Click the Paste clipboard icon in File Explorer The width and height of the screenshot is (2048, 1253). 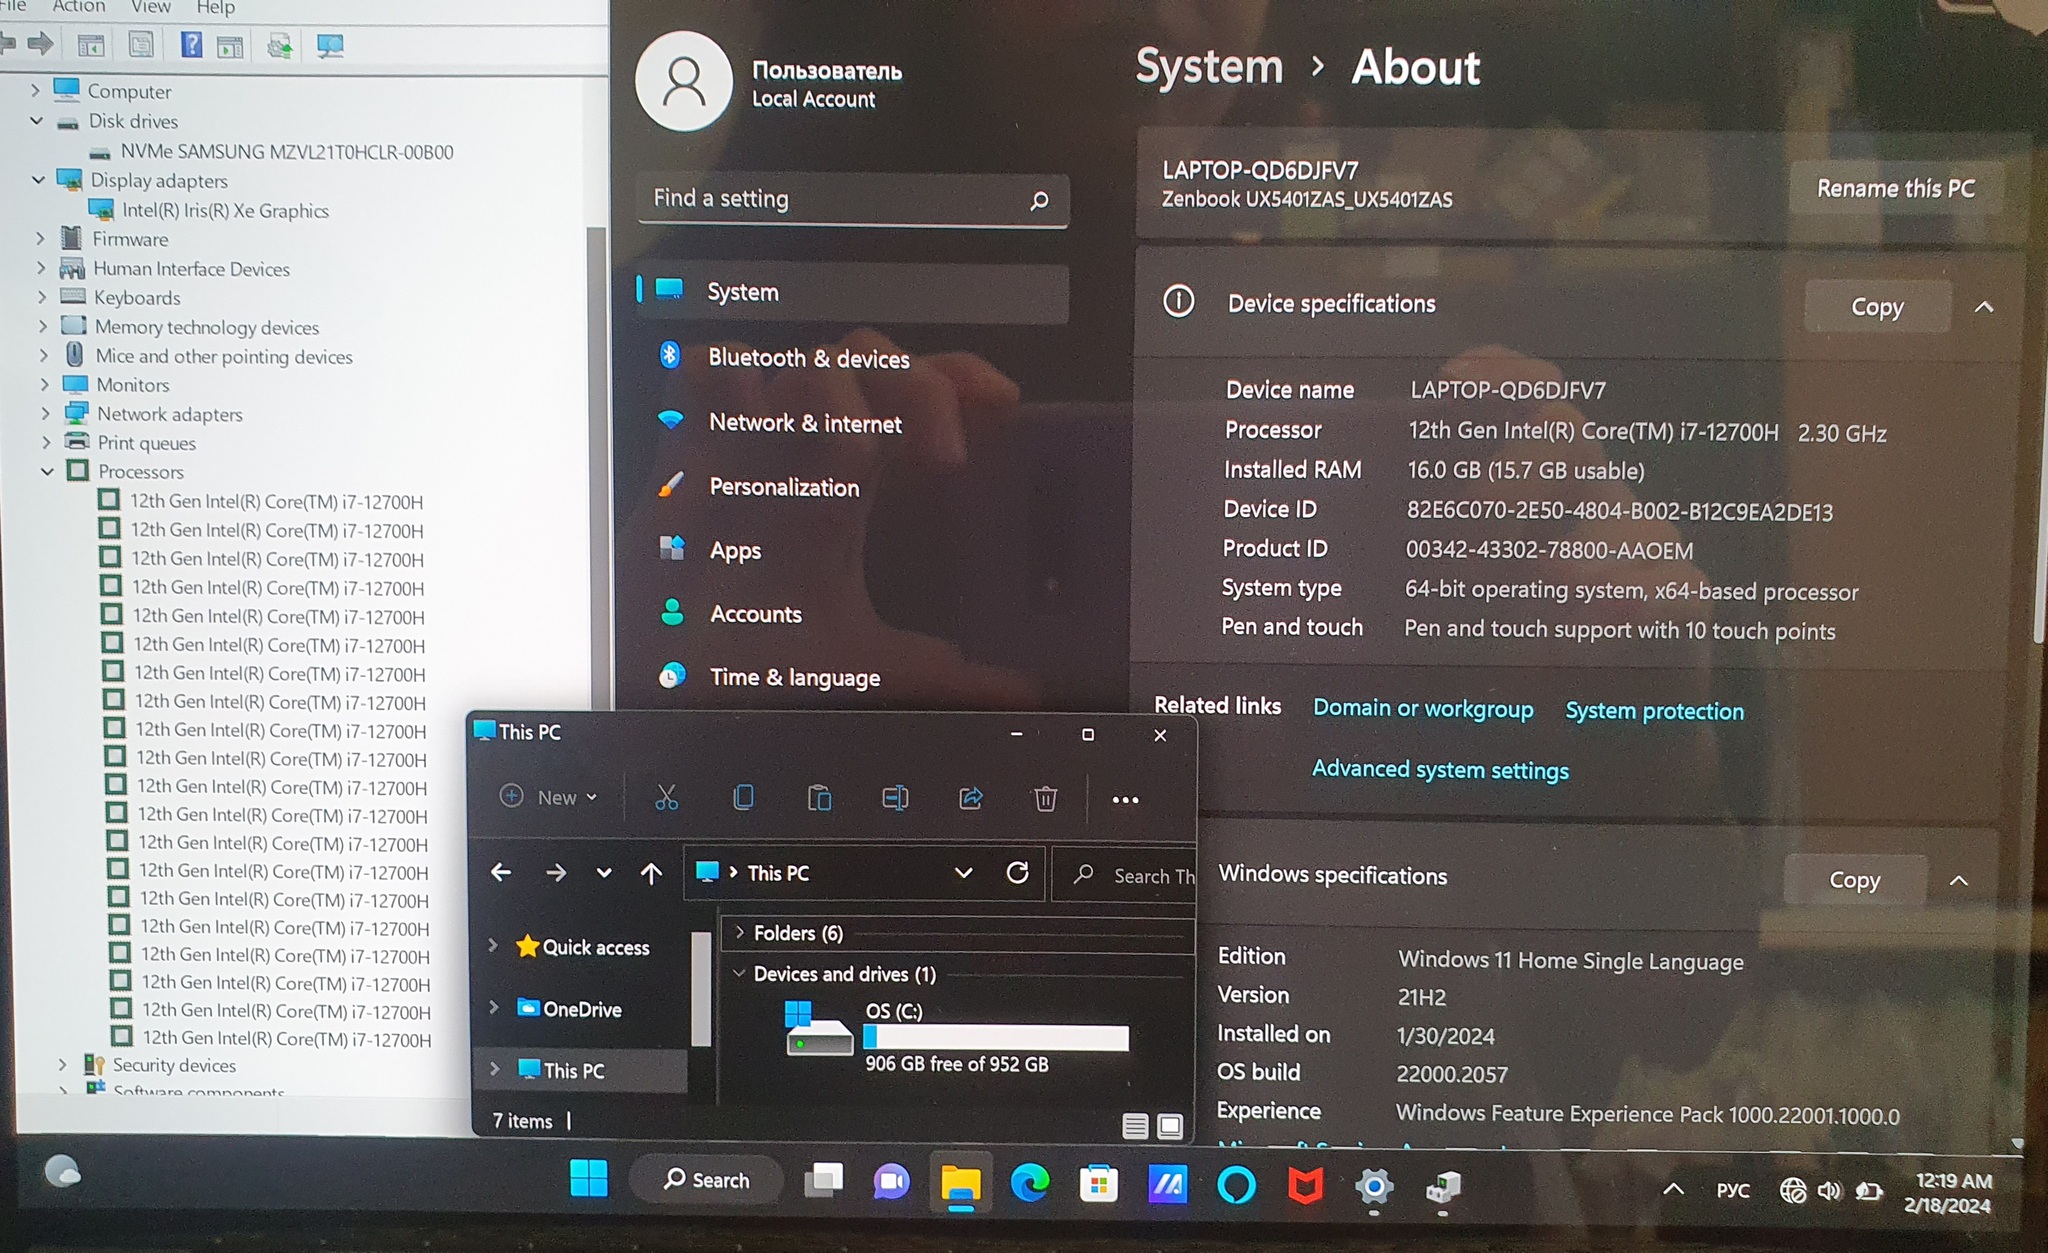click(x=819, y=798)
